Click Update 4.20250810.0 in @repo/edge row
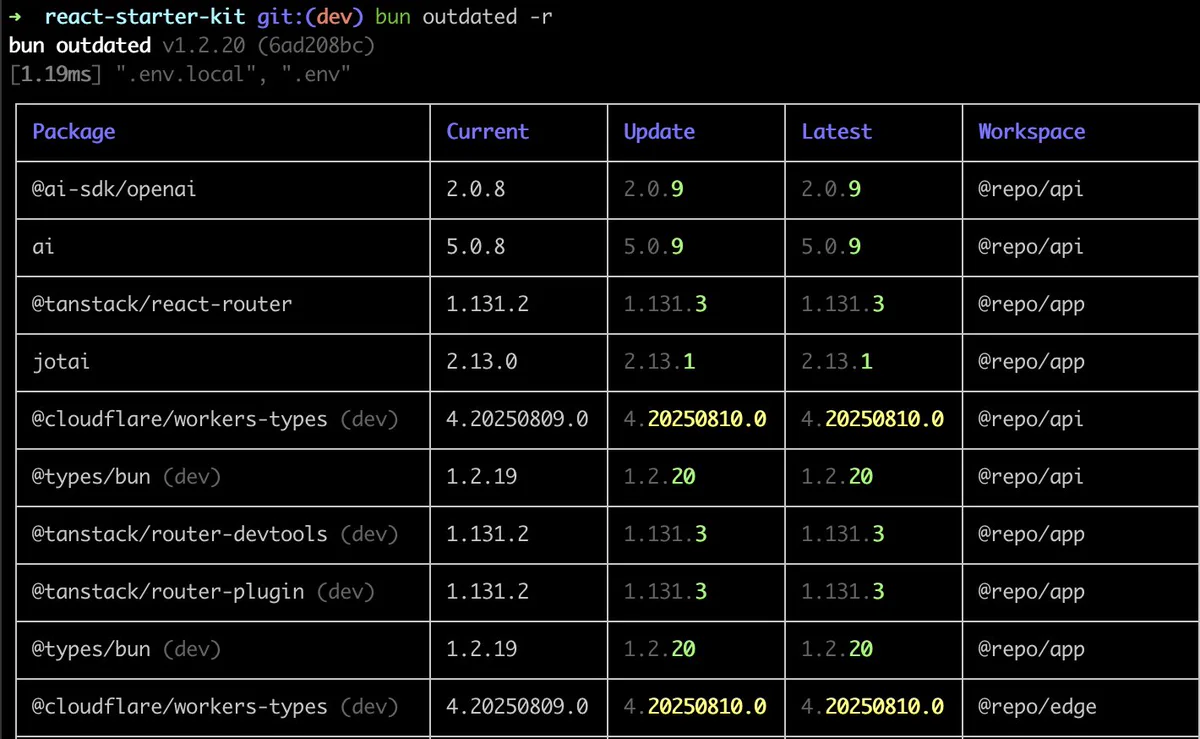1200x739 pixels. tap(695, 706)
